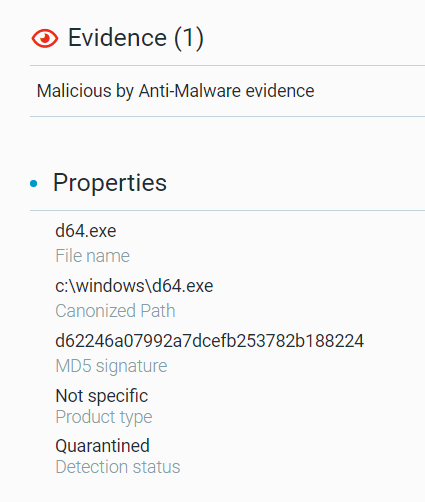Click the .exe extension in the canonized path
Image resolution: width=425 pixels, height=502 pixels.
[x=199, y=286]
